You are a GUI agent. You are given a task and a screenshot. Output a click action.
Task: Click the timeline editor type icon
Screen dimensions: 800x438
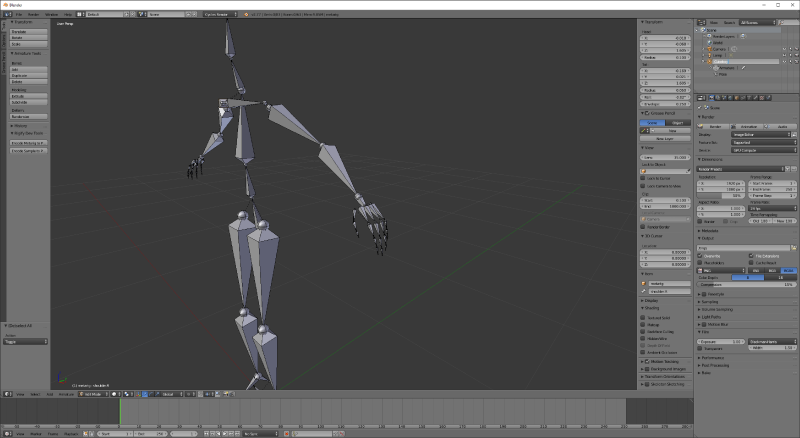point(8,434)
